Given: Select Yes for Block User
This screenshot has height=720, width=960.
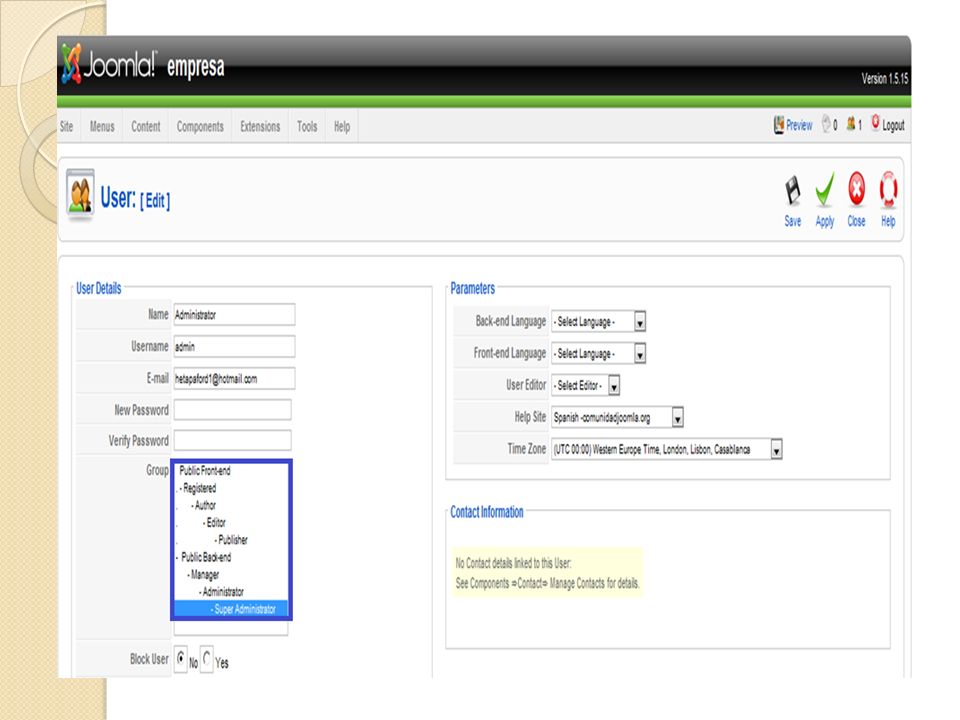Looking at the screenshot, I should (207, 659).
